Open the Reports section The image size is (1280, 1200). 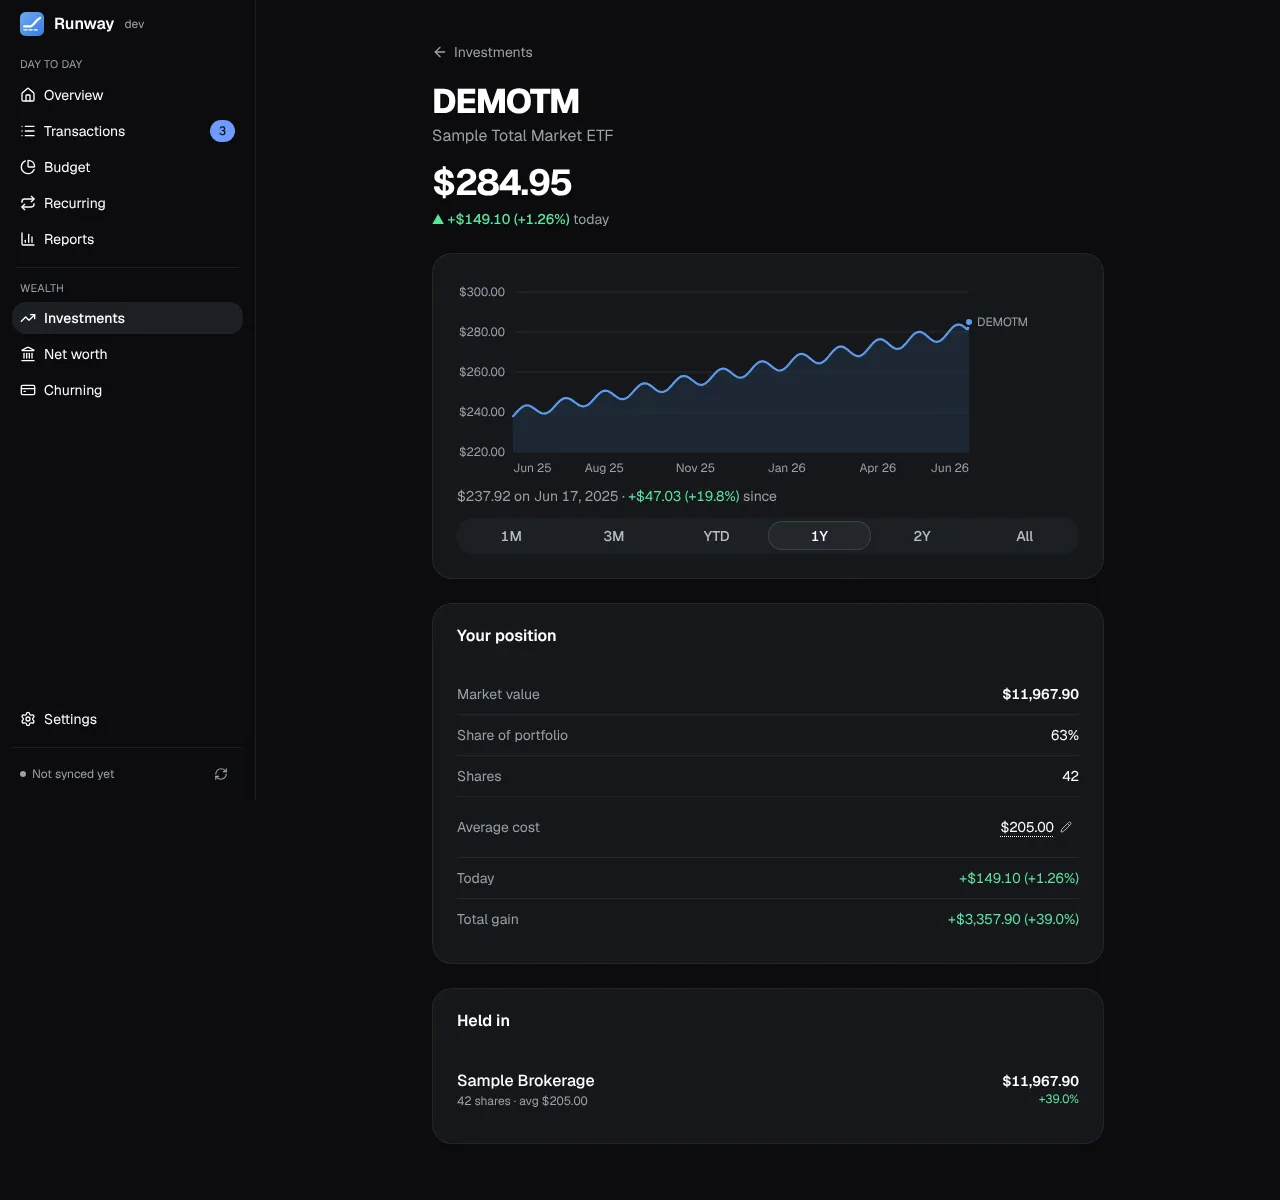pyautogui.click(x=127, y=239)
